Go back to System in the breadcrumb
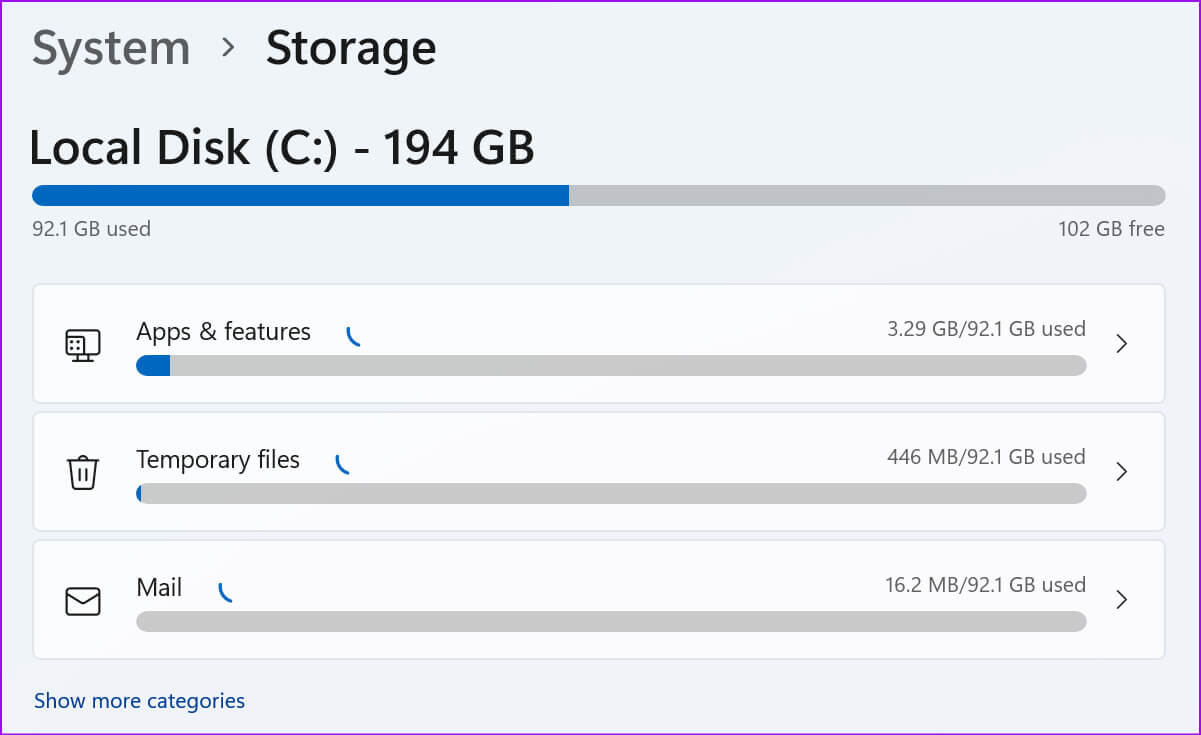The height and width of the screenshot is (735, 1201). pyautogui.click(x=111, y=48)
